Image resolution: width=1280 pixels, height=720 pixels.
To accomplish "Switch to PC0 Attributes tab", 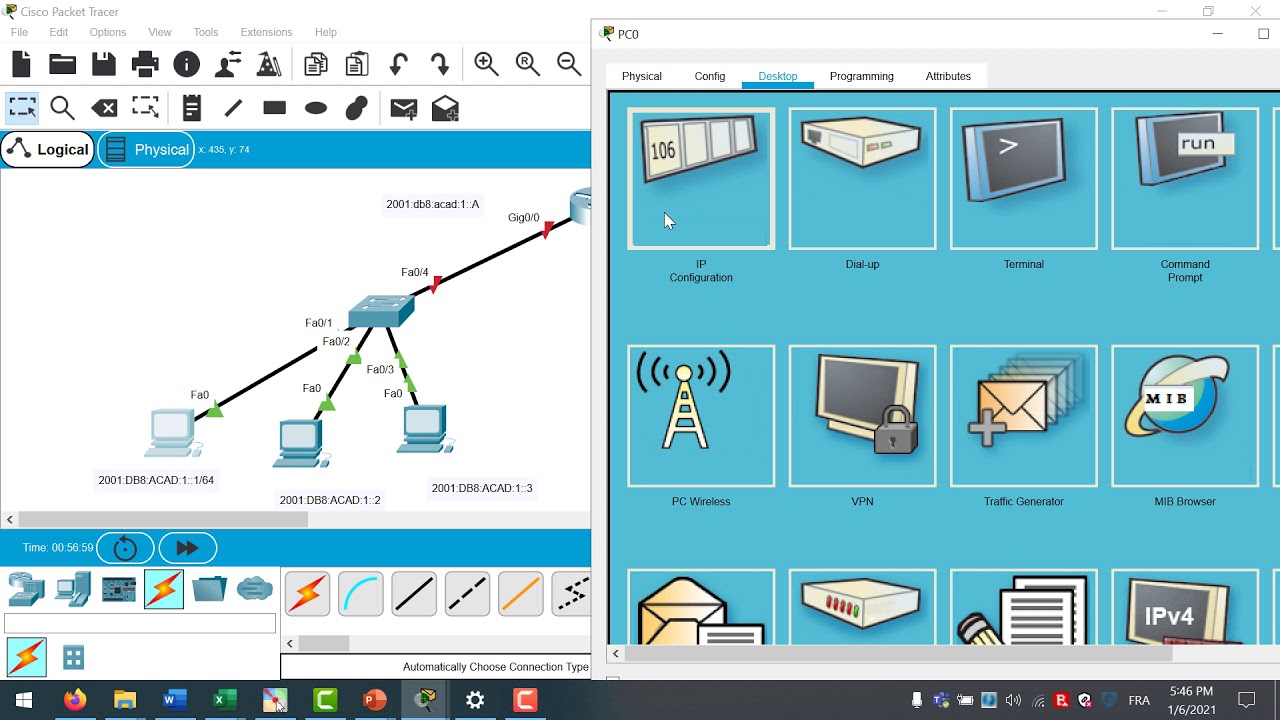I will tap(948, 76).
